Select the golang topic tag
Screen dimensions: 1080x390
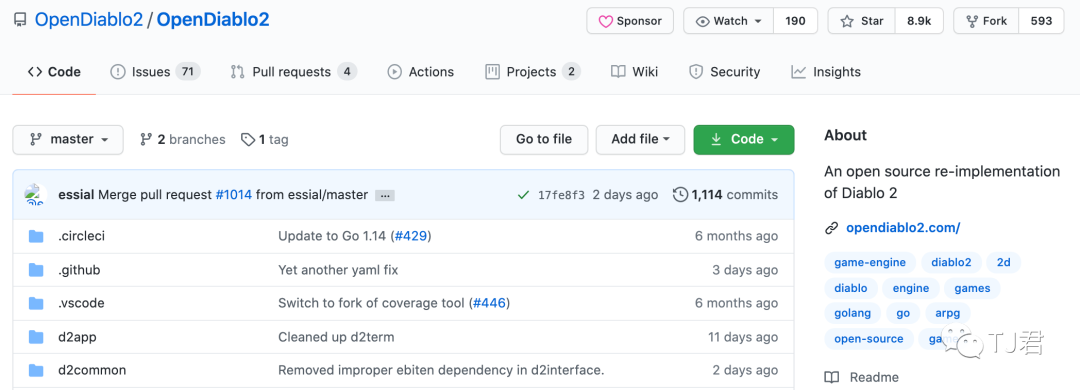click(853, 313)
